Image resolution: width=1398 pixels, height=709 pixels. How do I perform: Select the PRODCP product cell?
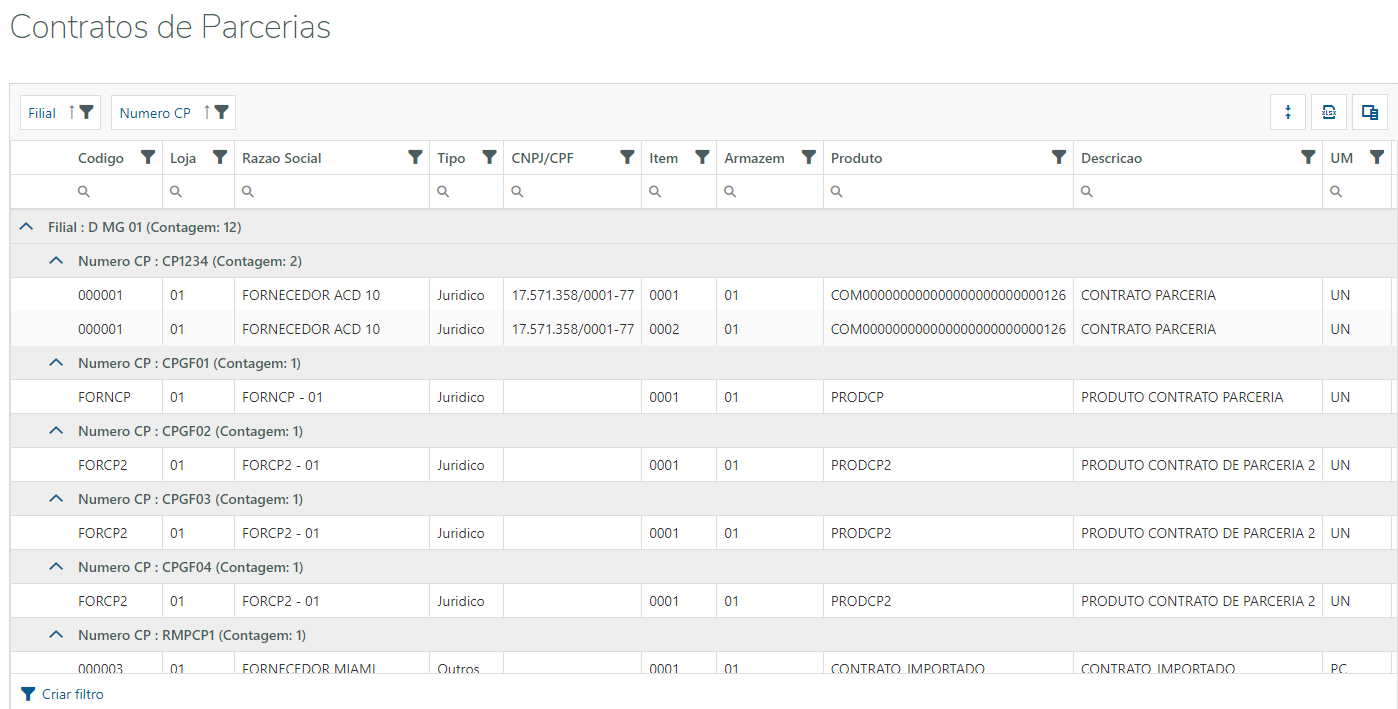[x=948, y=397]
